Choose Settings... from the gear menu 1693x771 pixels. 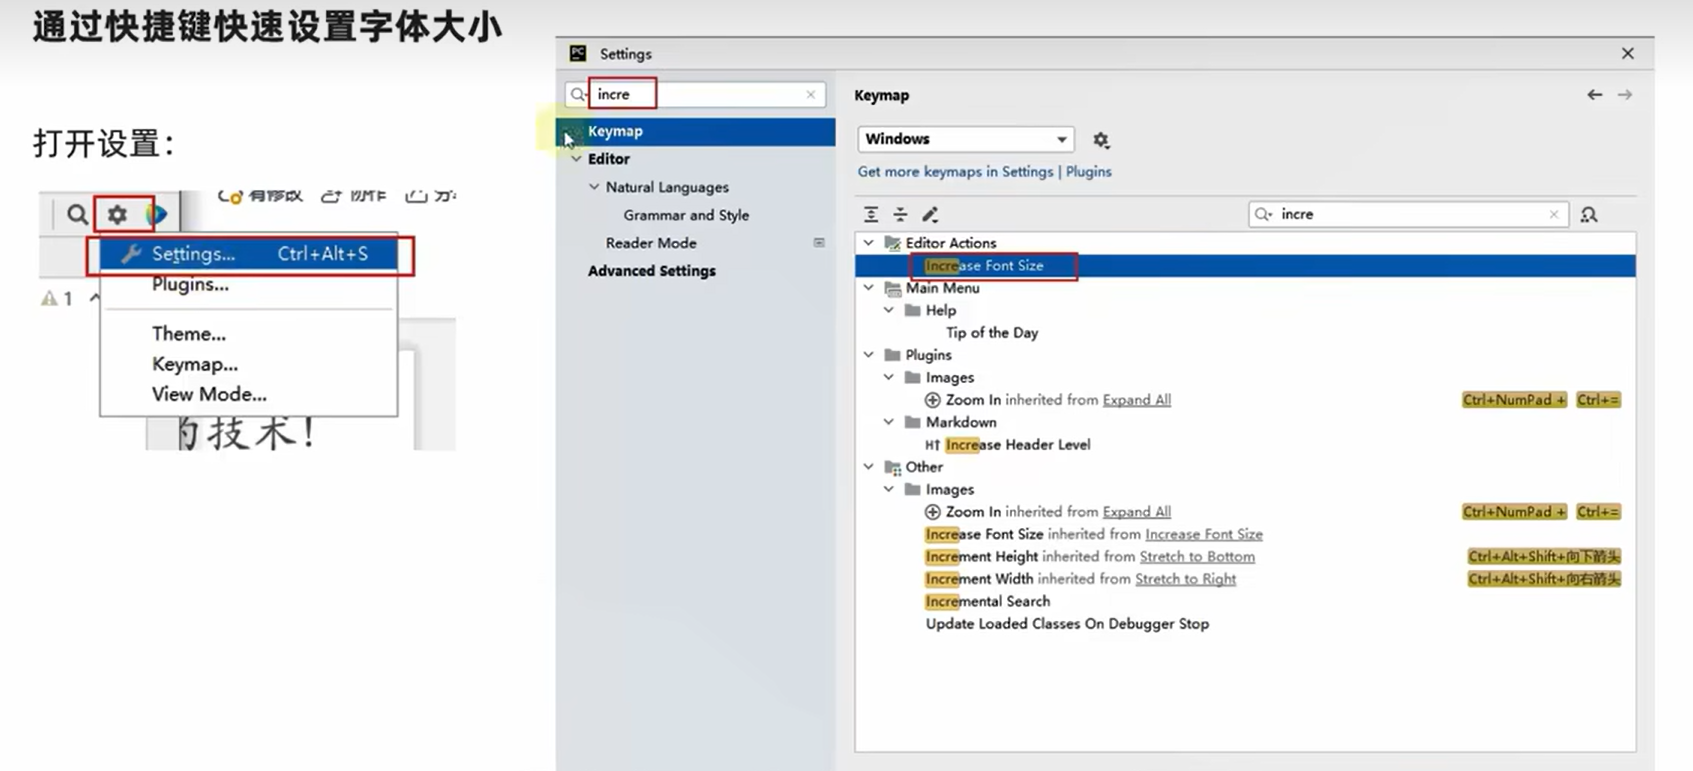coord(248,254)
